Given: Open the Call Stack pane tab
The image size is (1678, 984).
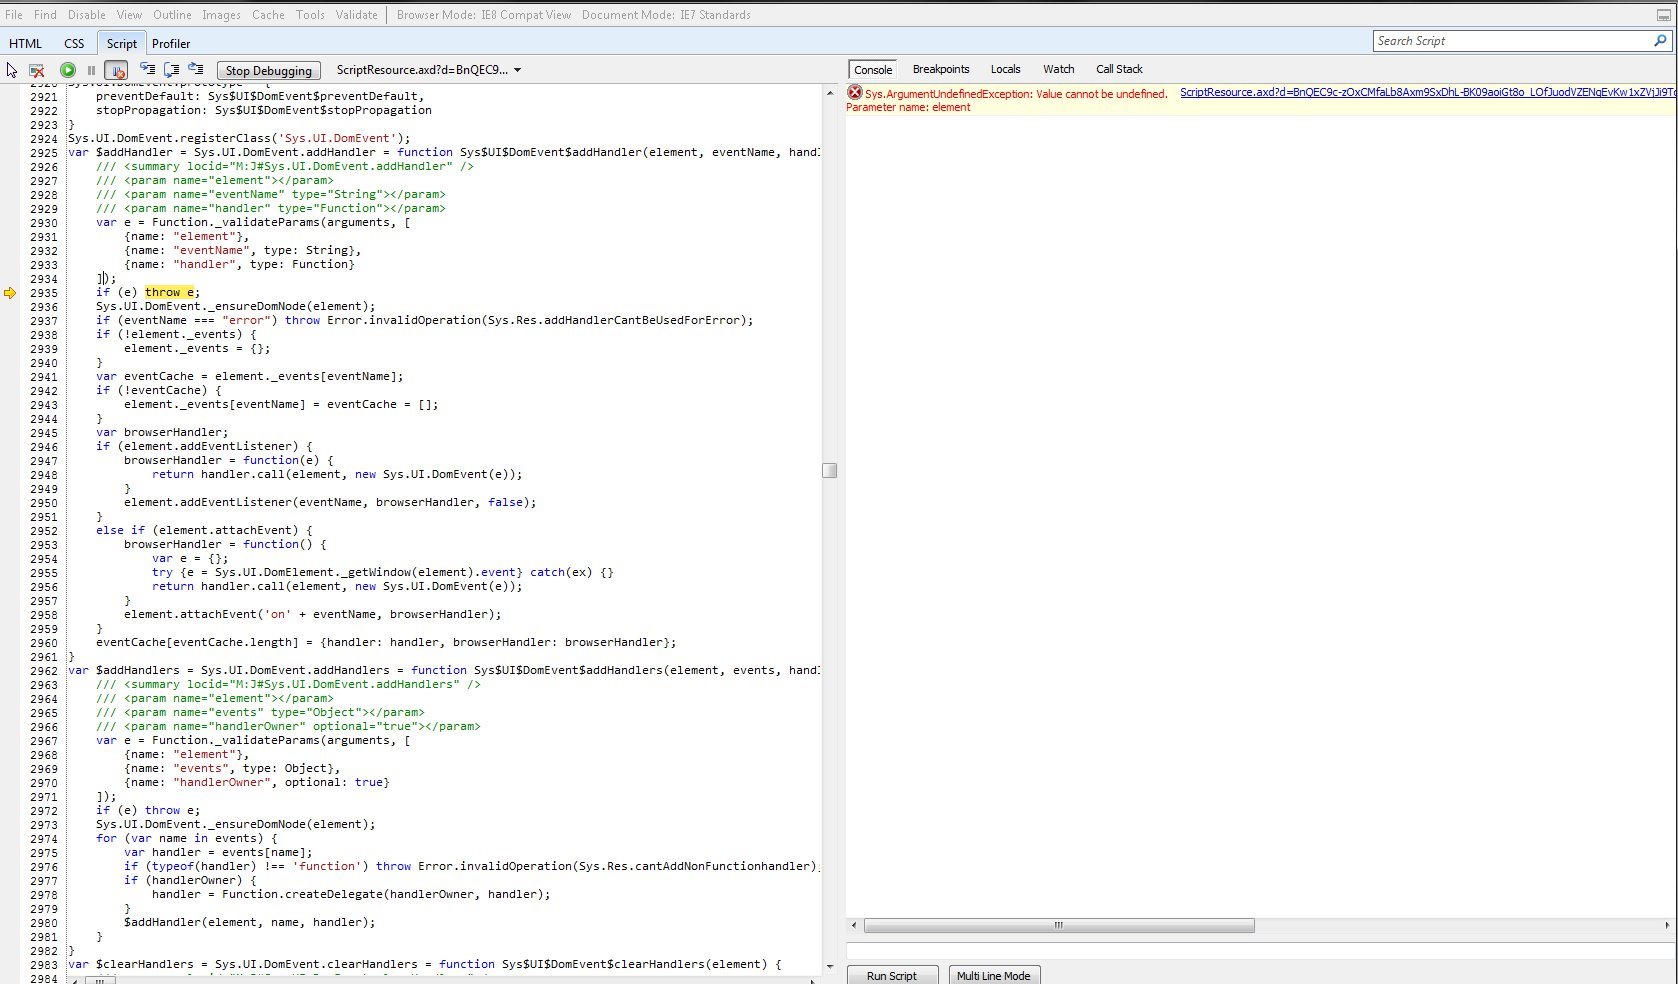Looking at the screenshot, I should click(x=1119, y=69).
